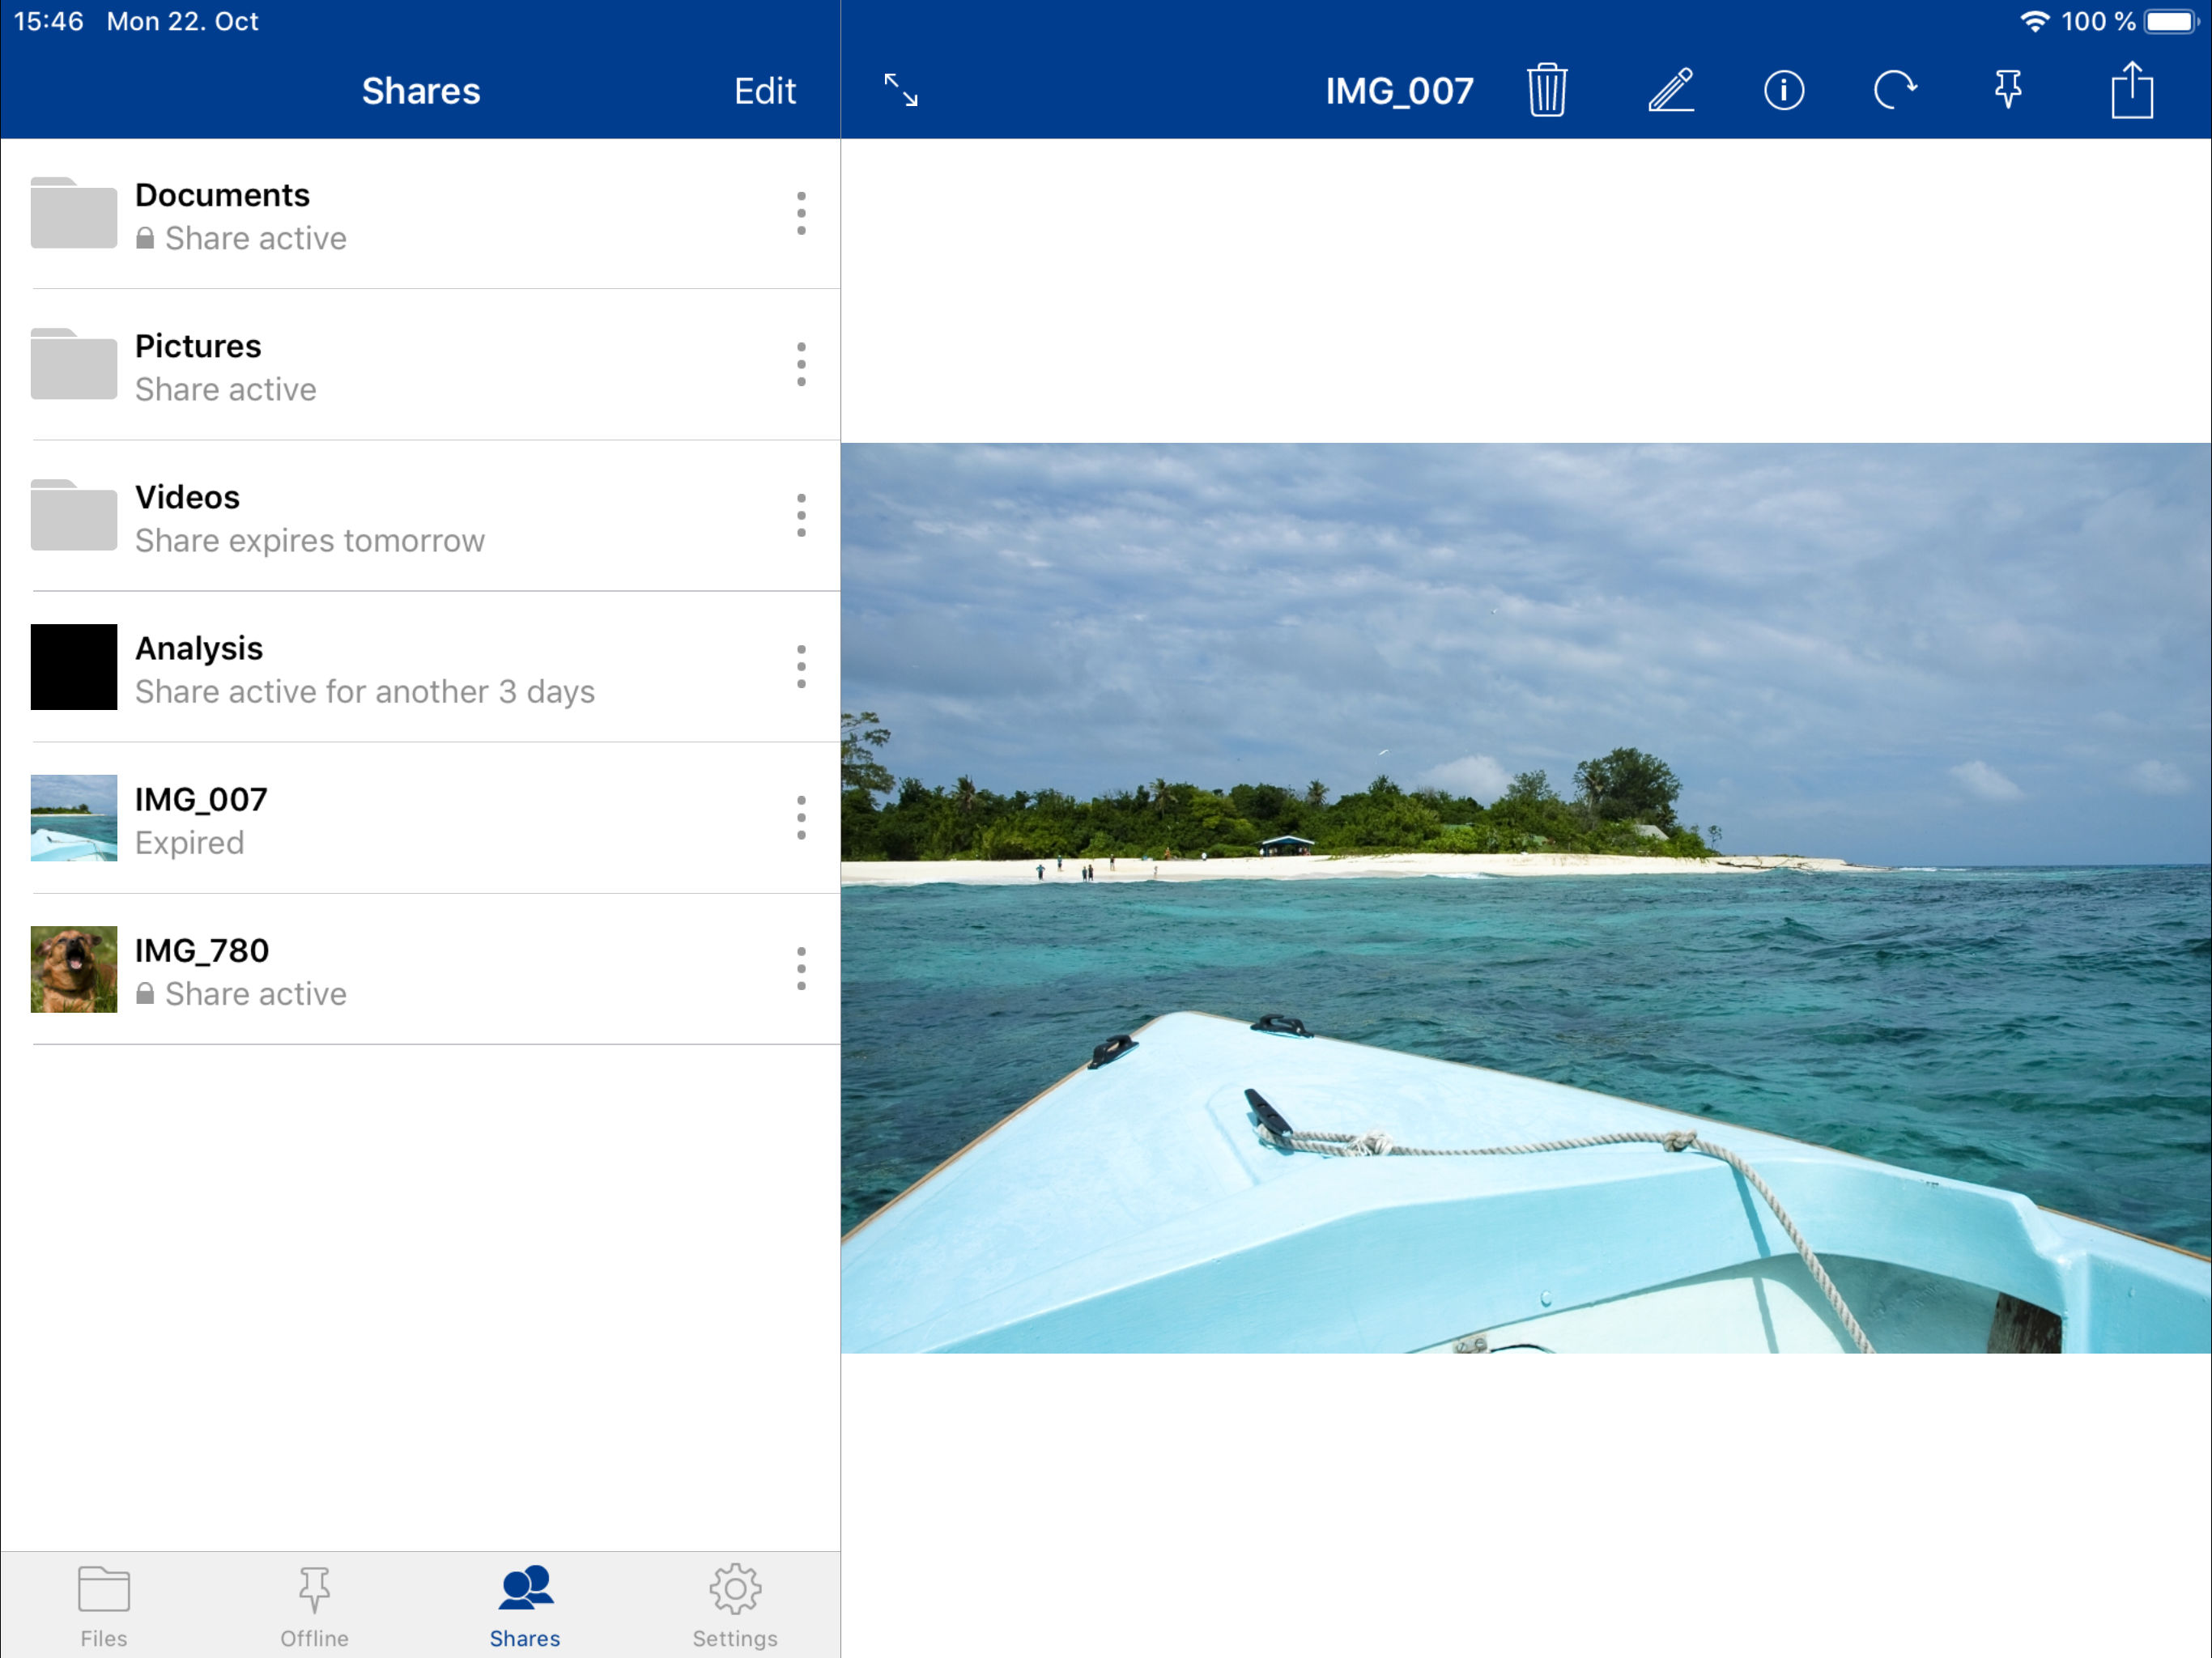Open the more-options menu for IMG_780
Screen dimensions: 2212x1658
(800, 969)
